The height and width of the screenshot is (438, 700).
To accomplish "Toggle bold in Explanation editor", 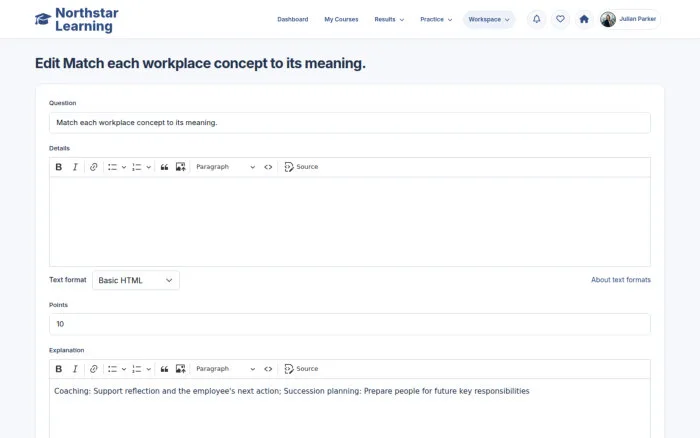I will click(x=58, y=369).
